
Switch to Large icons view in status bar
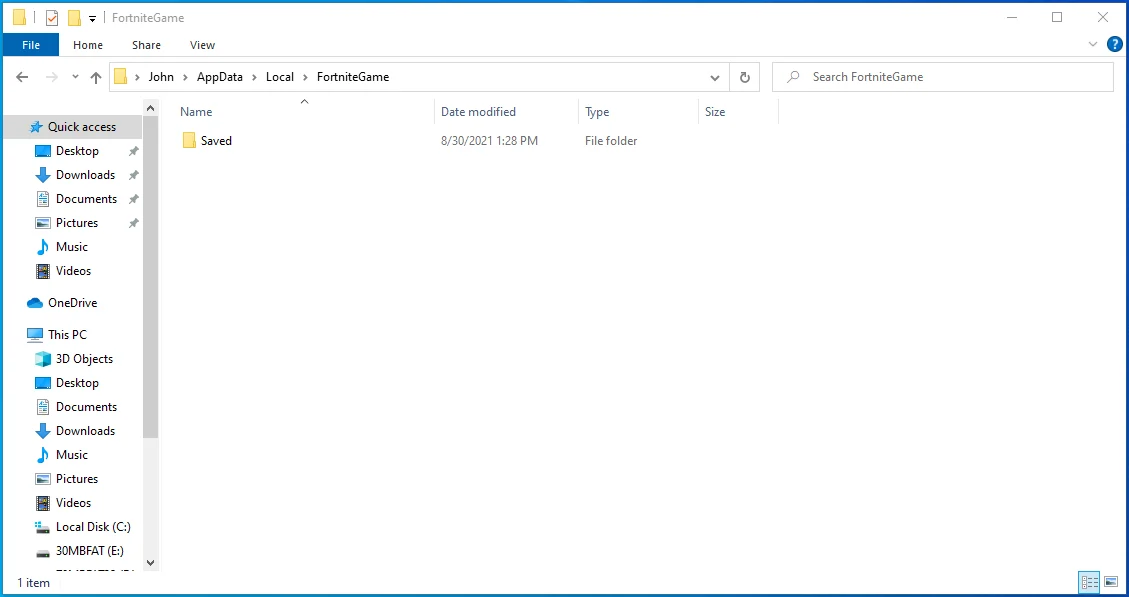(1111, 582)
